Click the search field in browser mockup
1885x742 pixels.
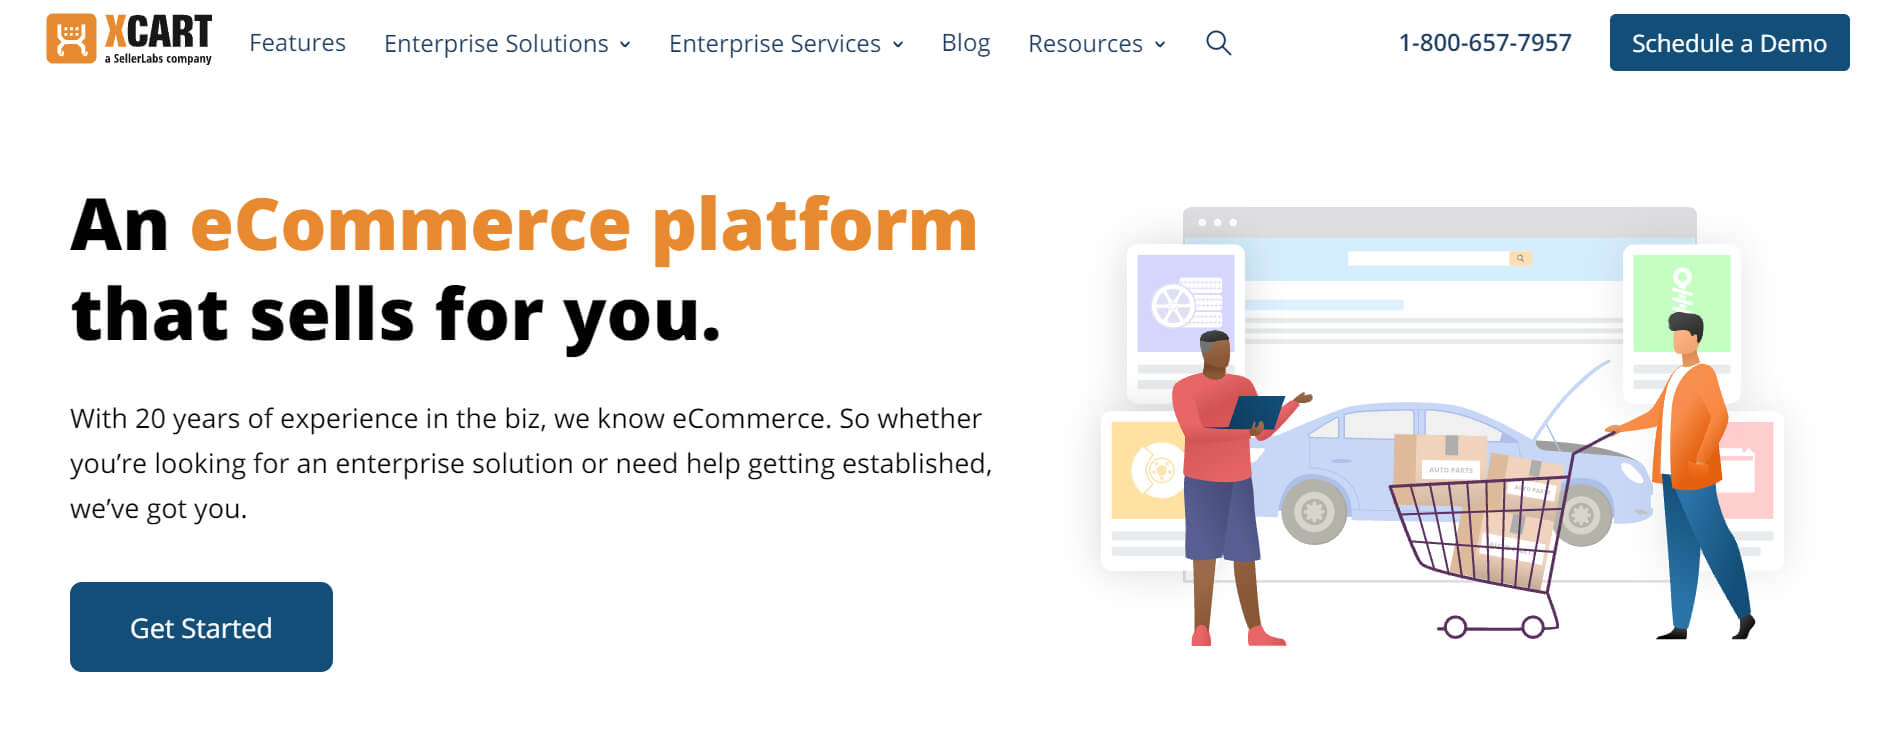[x=1427, y=259]
